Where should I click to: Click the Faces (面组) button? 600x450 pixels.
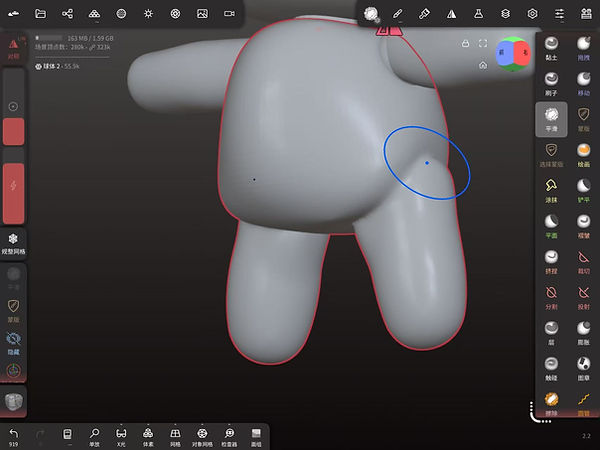256,437
